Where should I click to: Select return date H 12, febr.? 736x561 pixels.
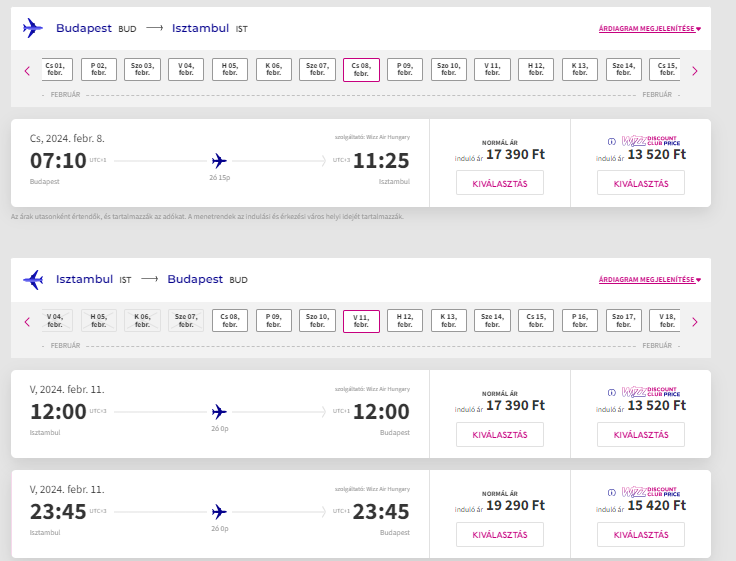405,320
